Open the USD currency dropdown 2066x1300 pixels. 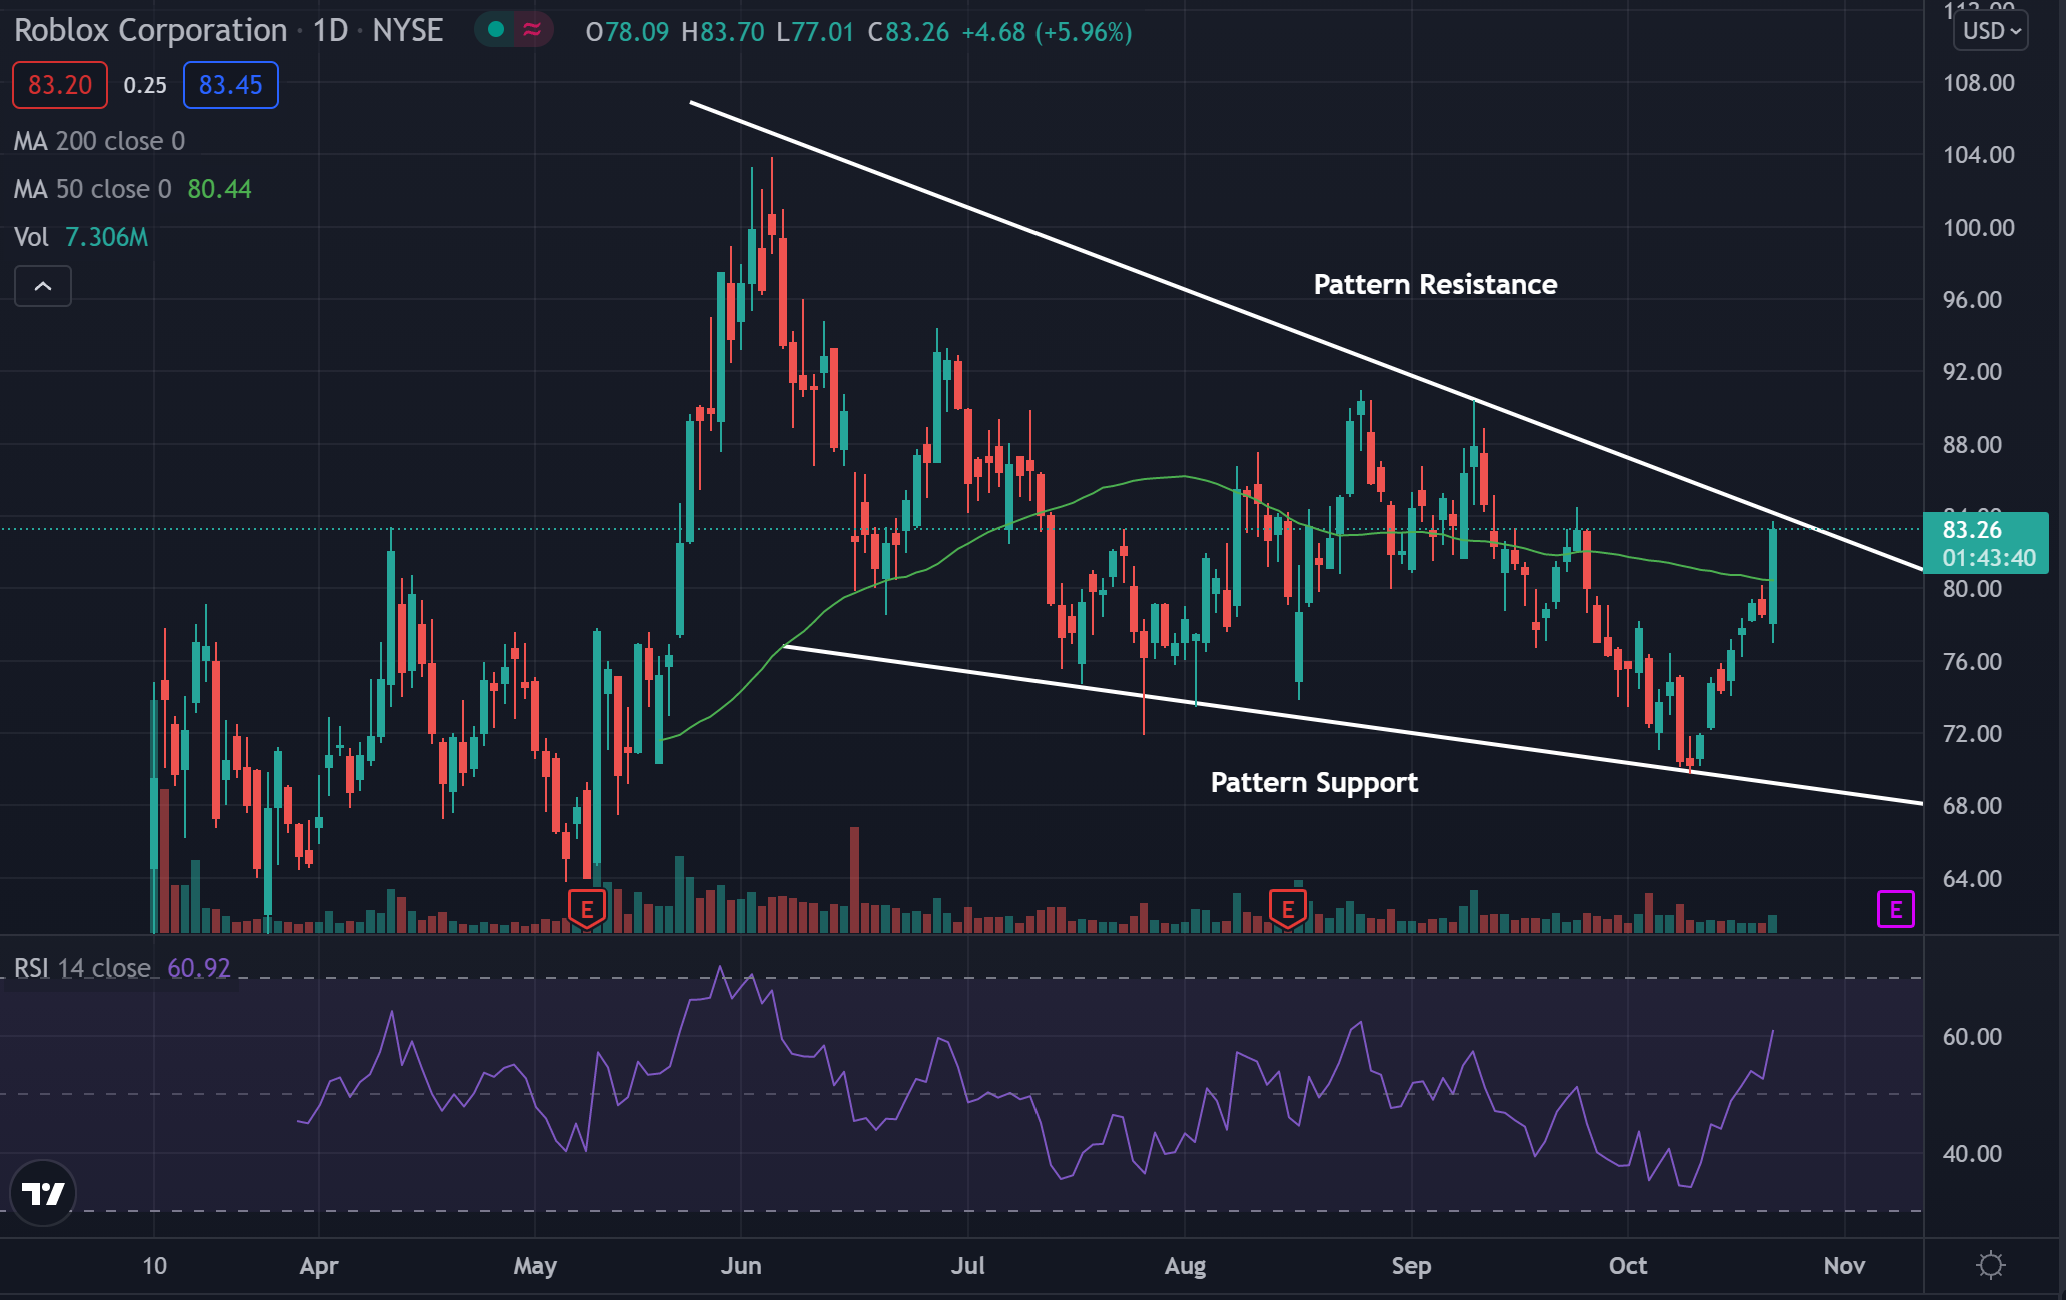[x=1990, y=31]
